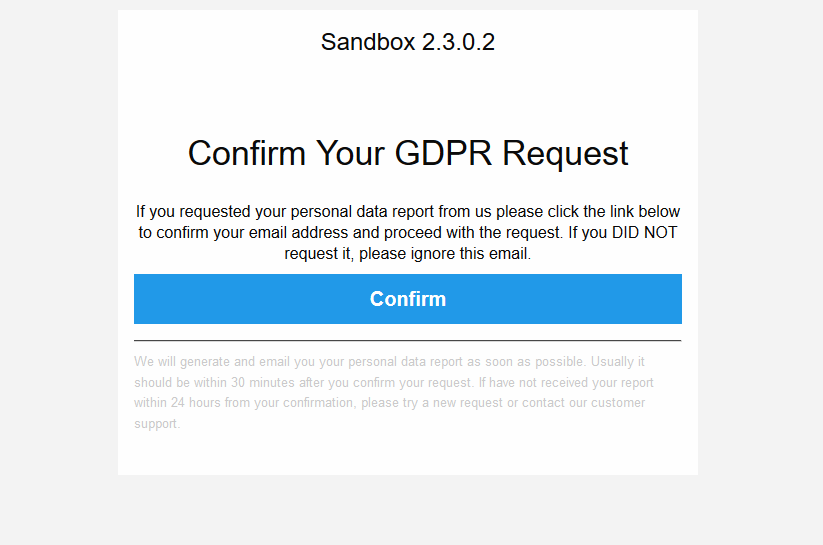Image resolution: width=823 pixels, height=545 pixels.
Task: Click the words DID NOT in the paragraph
Action: 645,232
